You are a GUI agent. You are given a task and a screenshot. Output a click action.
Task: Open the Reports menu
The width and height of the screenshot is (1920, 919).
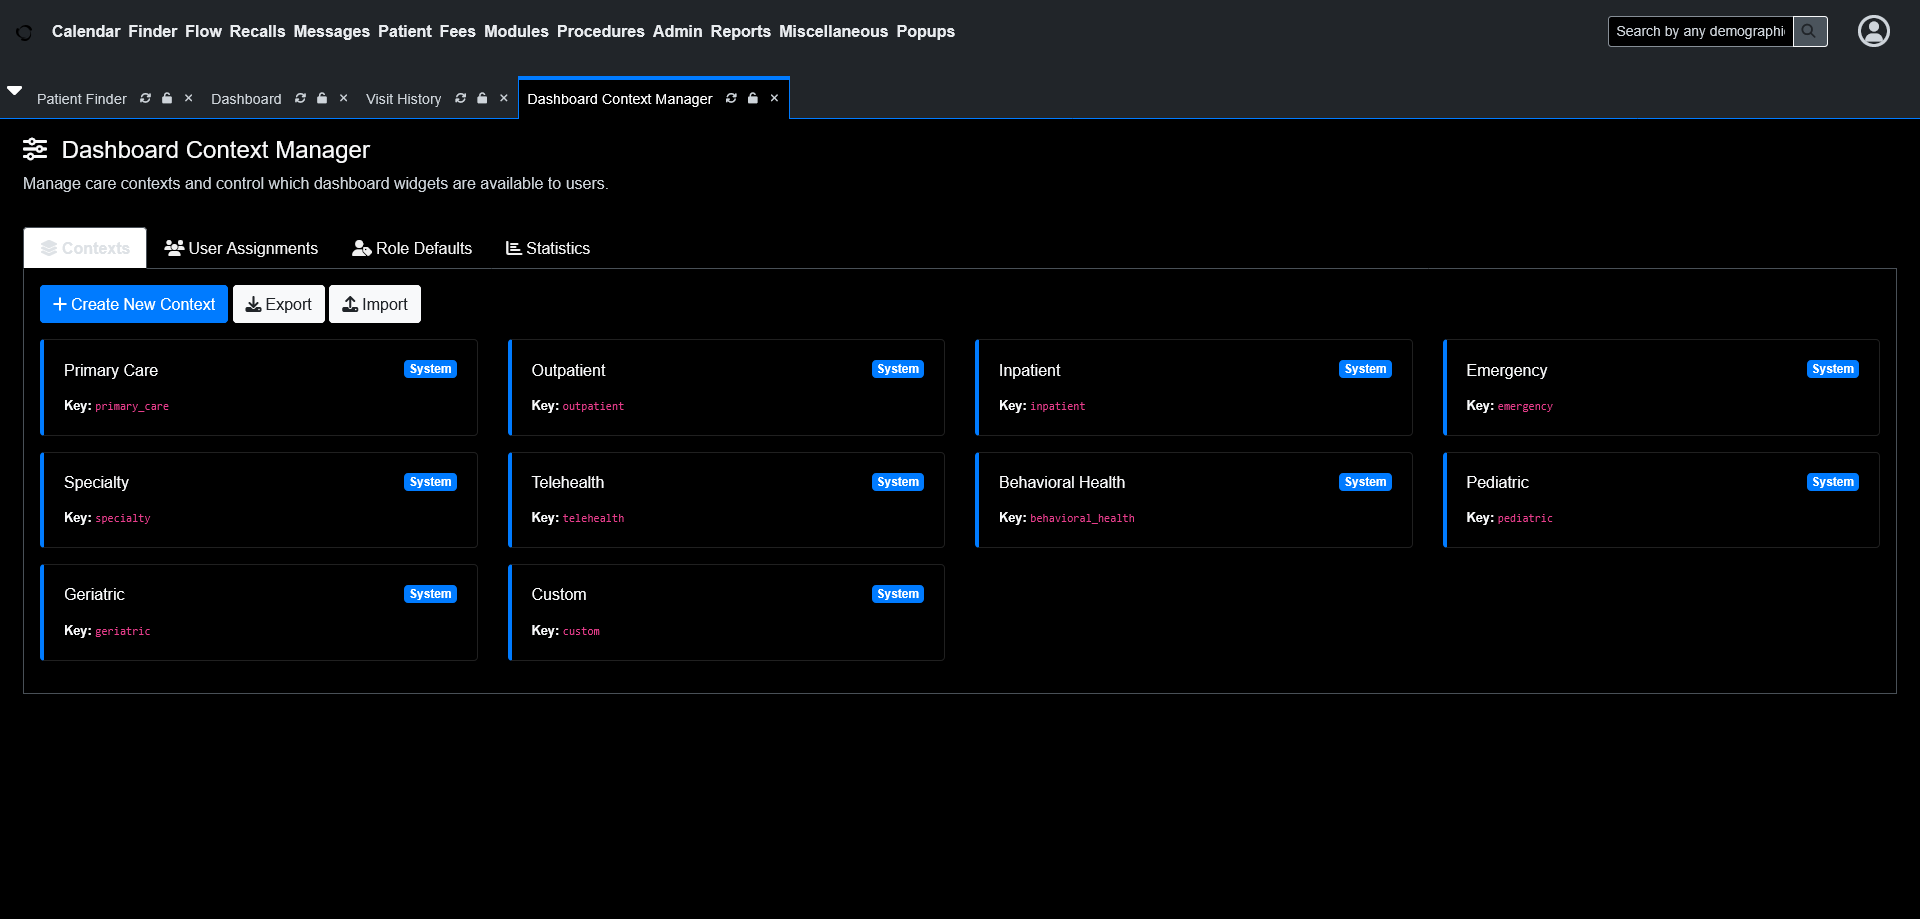click(x=740, y=31)
